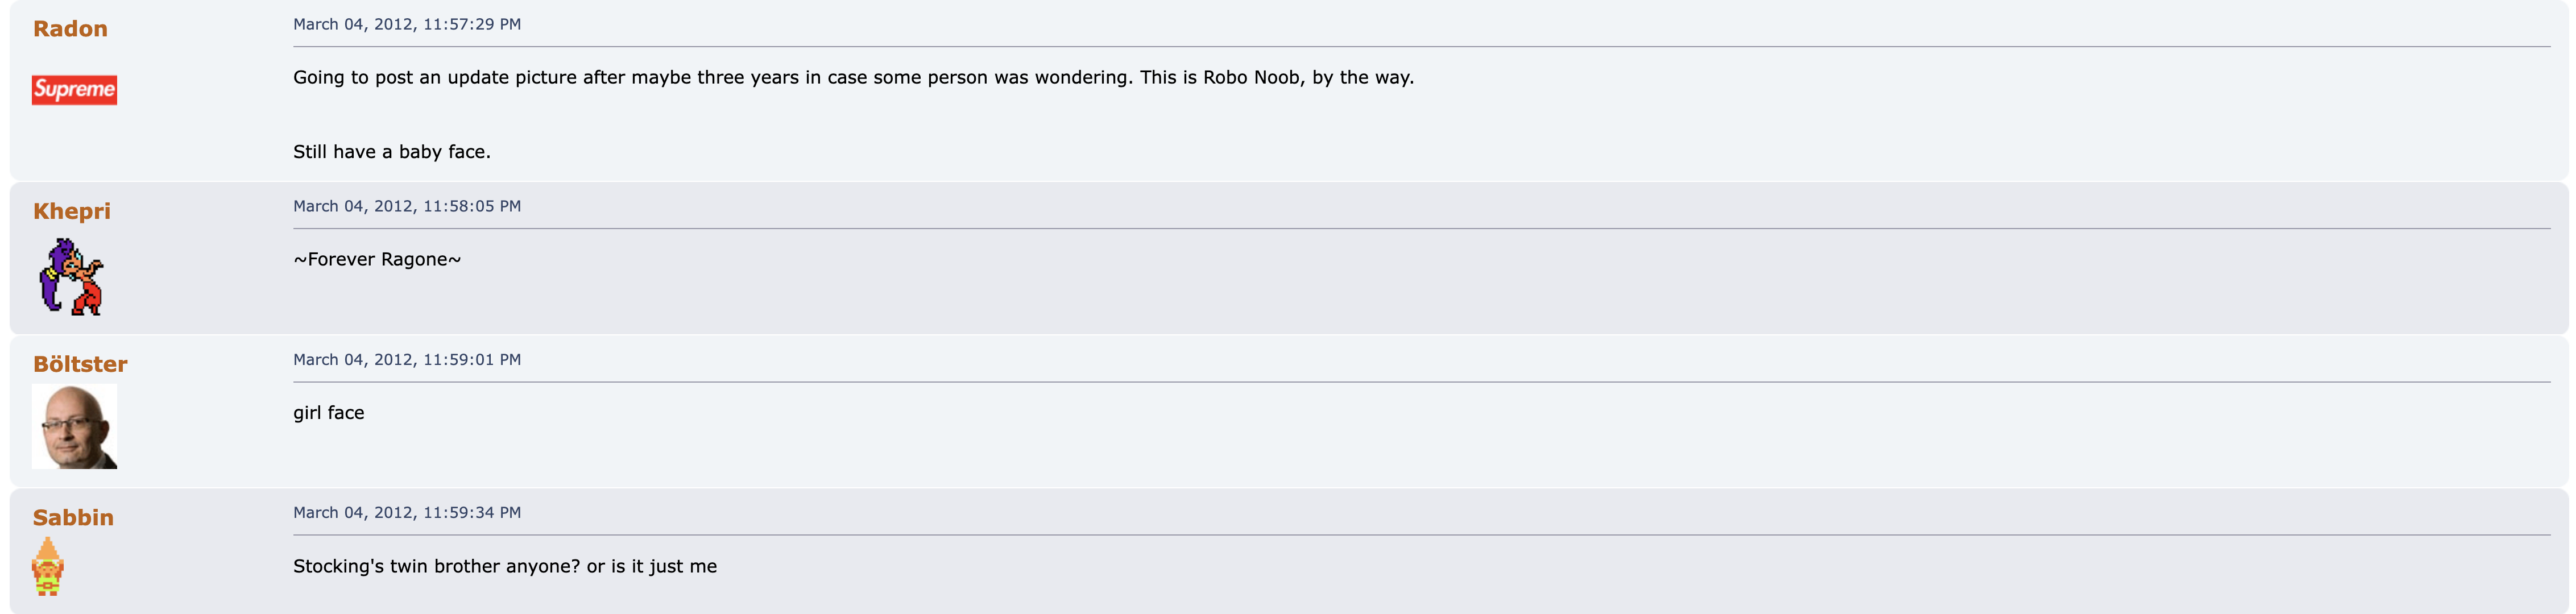2576x614 pixels.
Task: Open Khepri's username link
Action: click(72, 211)
